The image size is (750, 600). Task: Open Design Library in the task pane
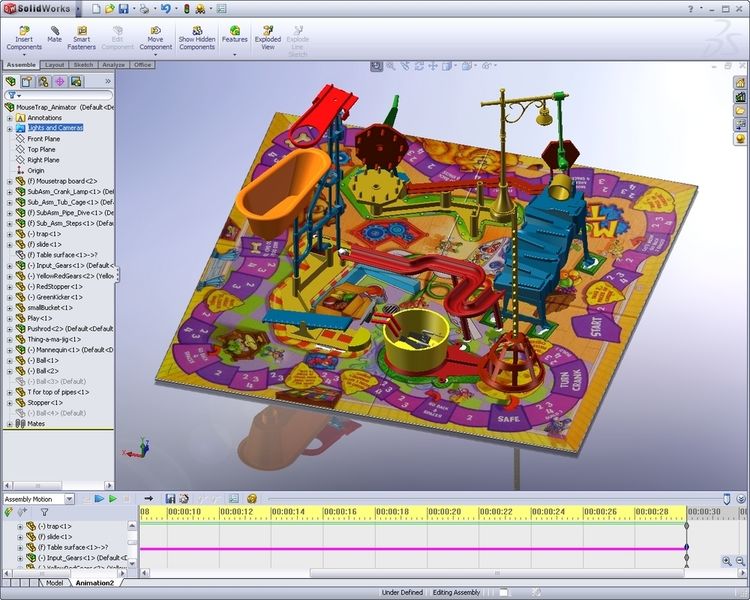740,97
